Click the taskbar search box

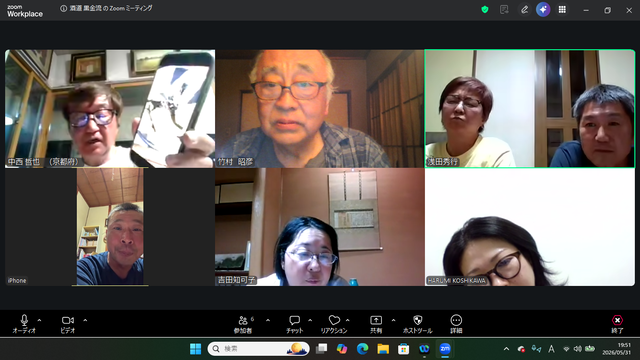(258, 349)
